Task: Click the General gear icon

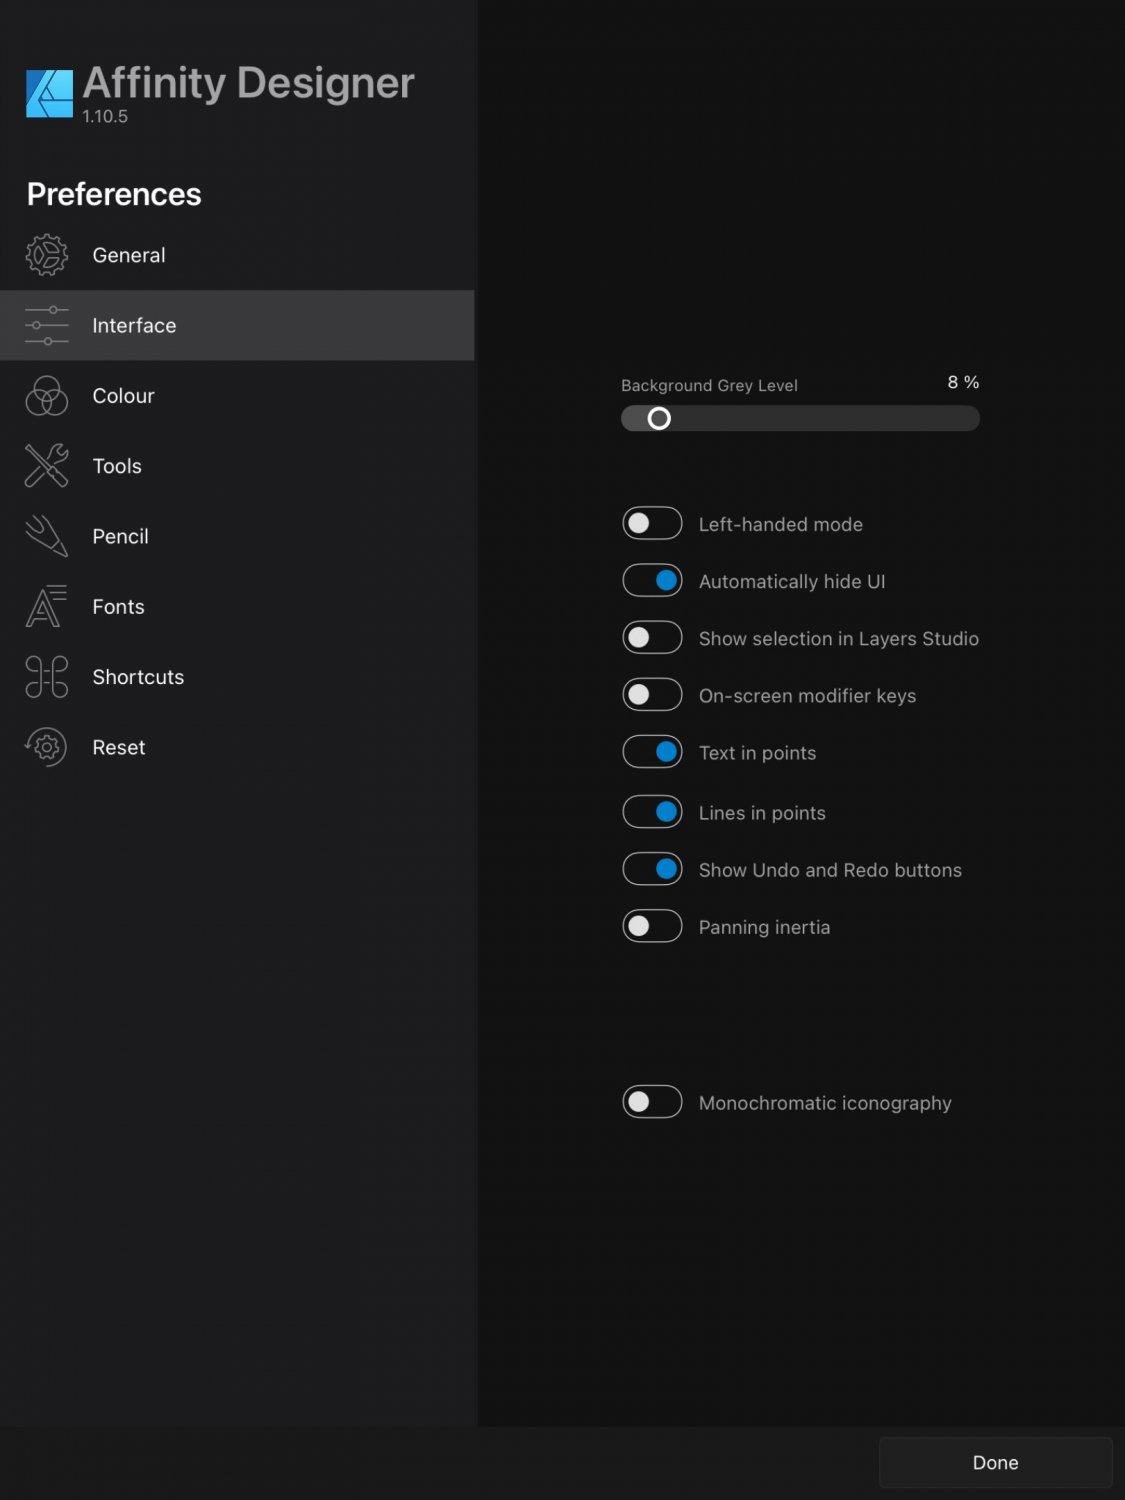Action: 45,255
